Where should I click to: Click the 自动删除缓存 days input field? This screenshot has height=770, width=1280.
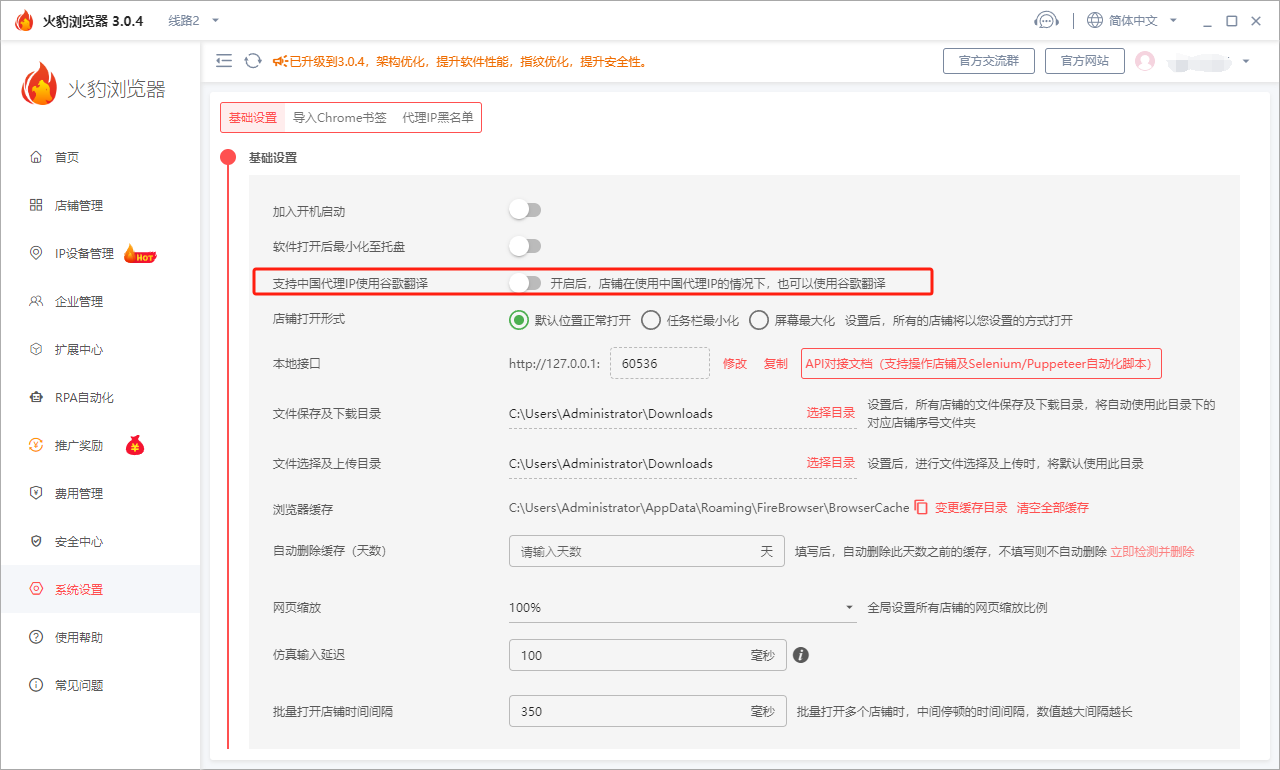646,551
